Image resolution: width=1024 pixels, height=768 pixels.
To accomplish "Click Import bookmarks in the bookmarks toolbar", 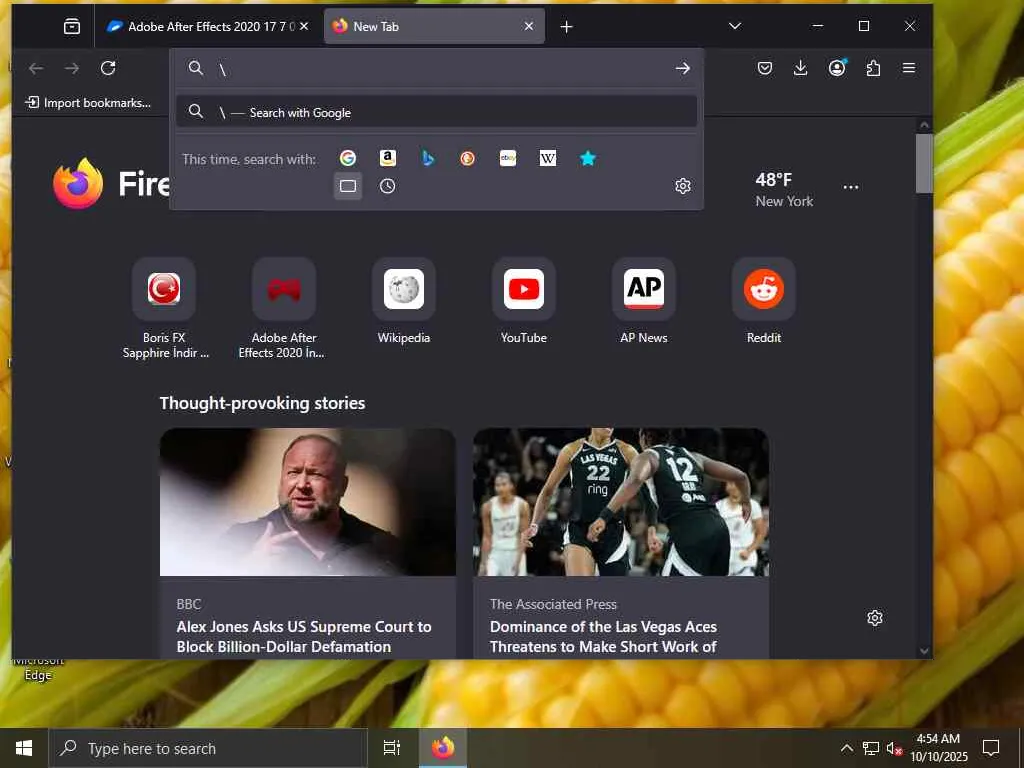I will click(88, 103).
